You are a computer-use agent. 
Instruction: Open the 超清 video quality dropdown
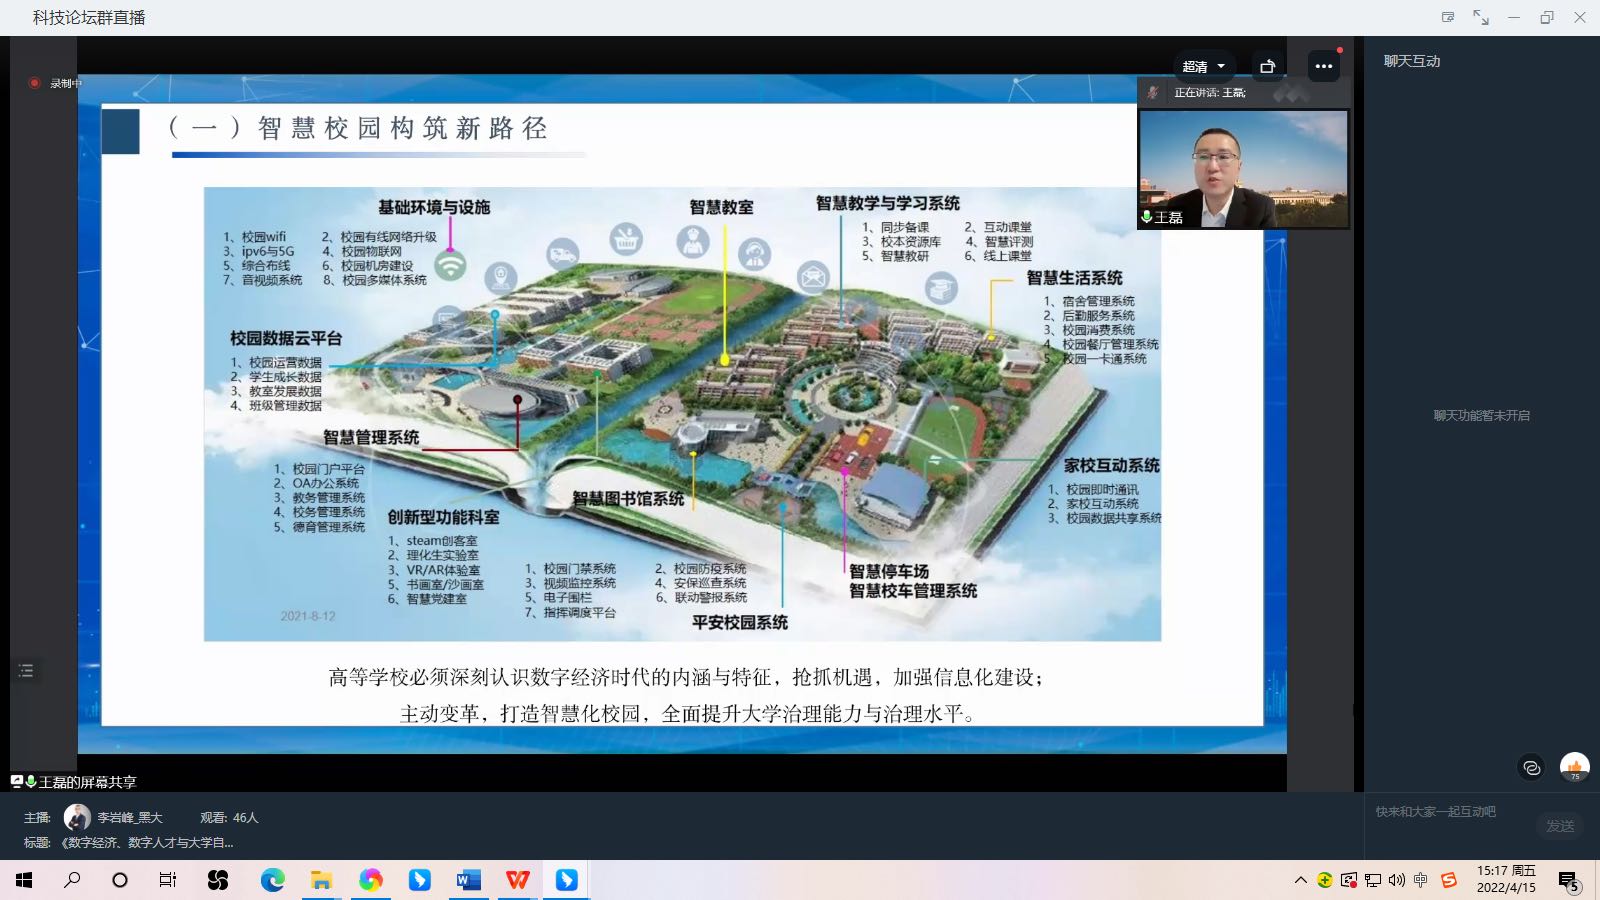click(1203, 66)
